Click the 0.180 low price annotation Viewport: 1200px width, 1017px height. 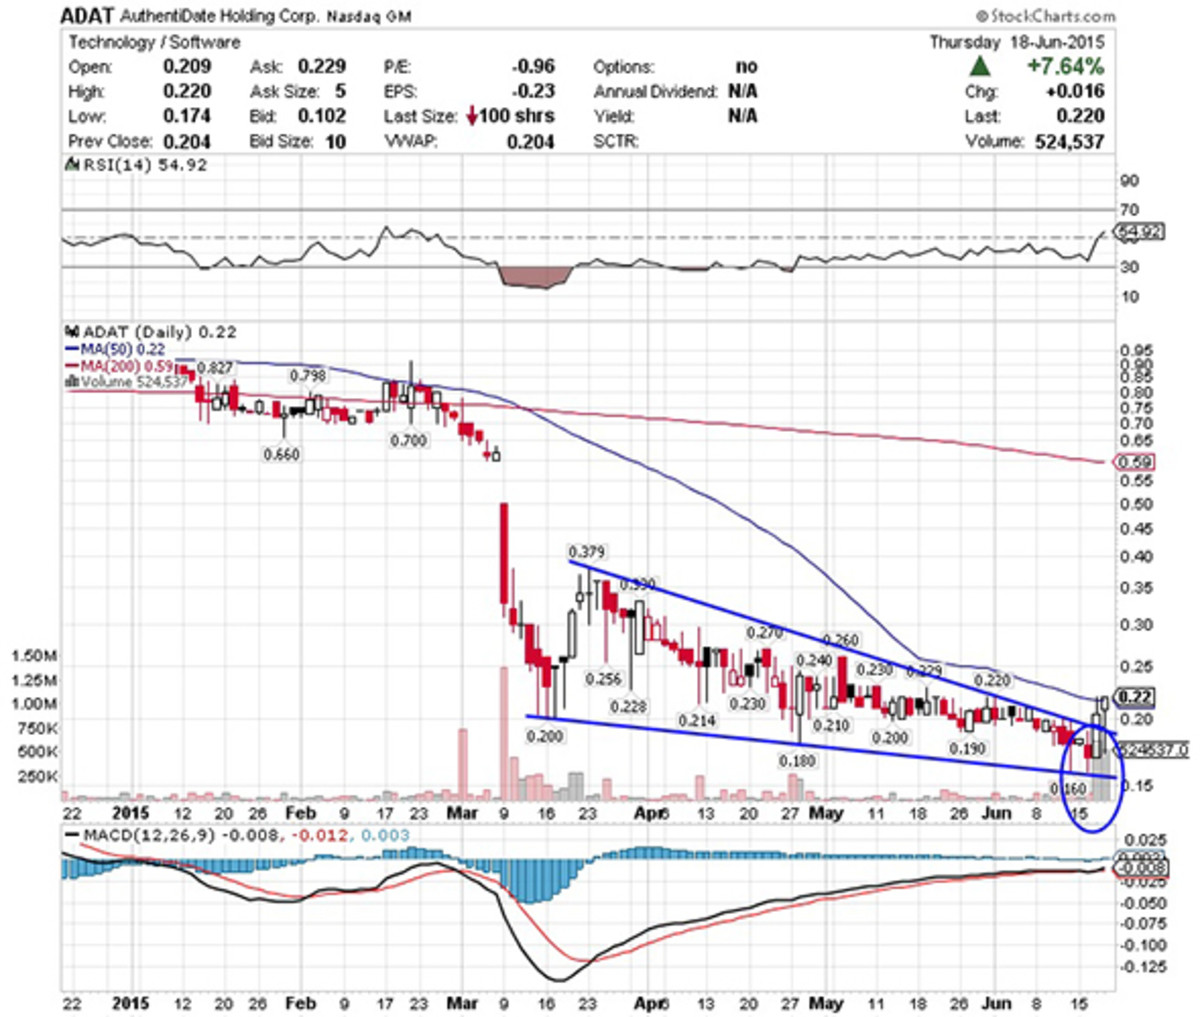[x=798, y=761]
